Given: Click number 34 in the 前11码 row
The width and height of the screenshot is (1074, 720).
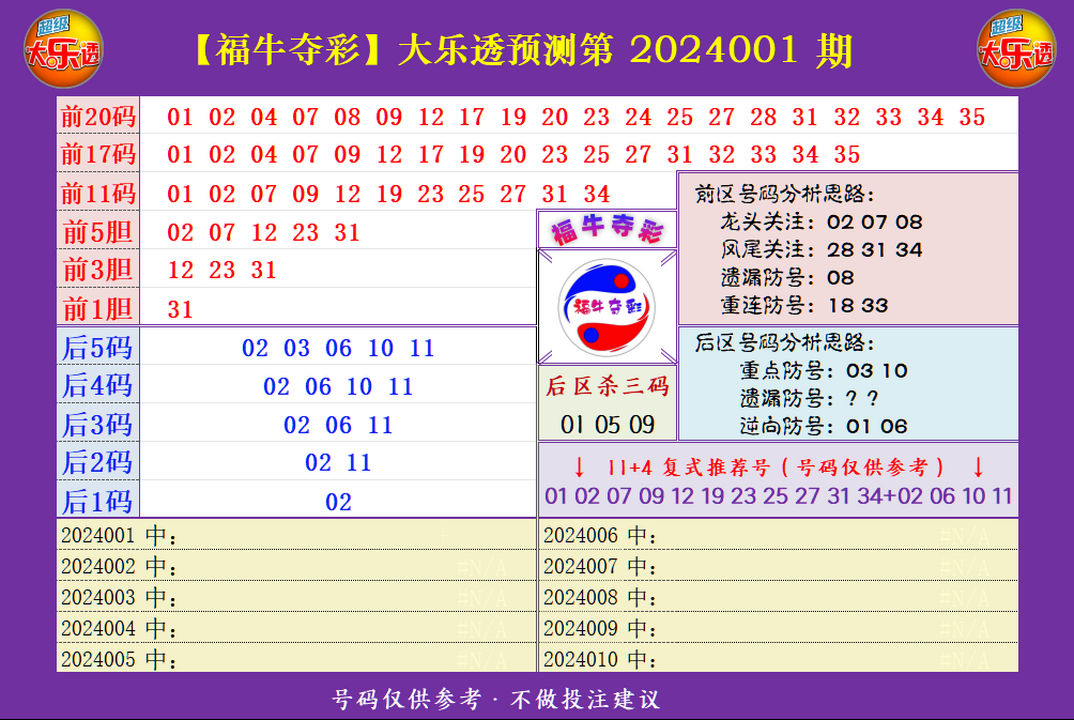Looking at the screenshot, I should click(x=597, y=194).
